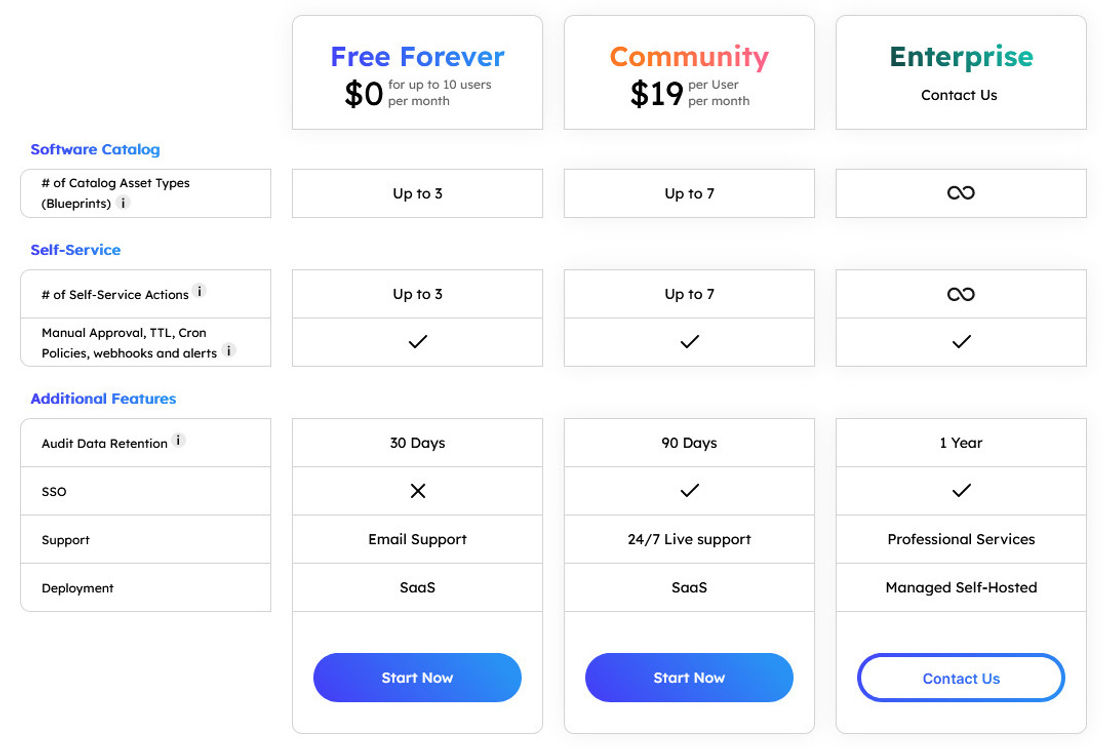Screen dimensions: 1108x755
Task: Click Start Now under Free Forever
Action: (x=417, y=677)
